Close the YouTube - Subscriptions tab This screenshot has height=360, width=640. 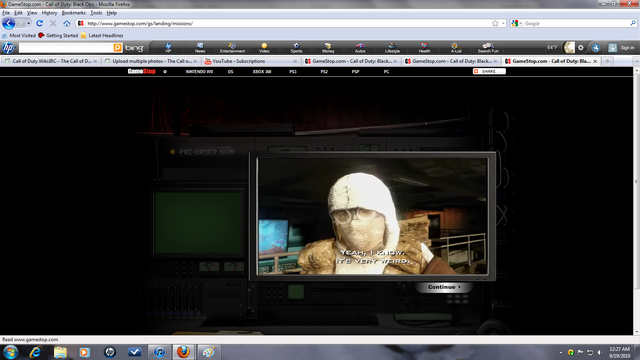coord(295,61)
